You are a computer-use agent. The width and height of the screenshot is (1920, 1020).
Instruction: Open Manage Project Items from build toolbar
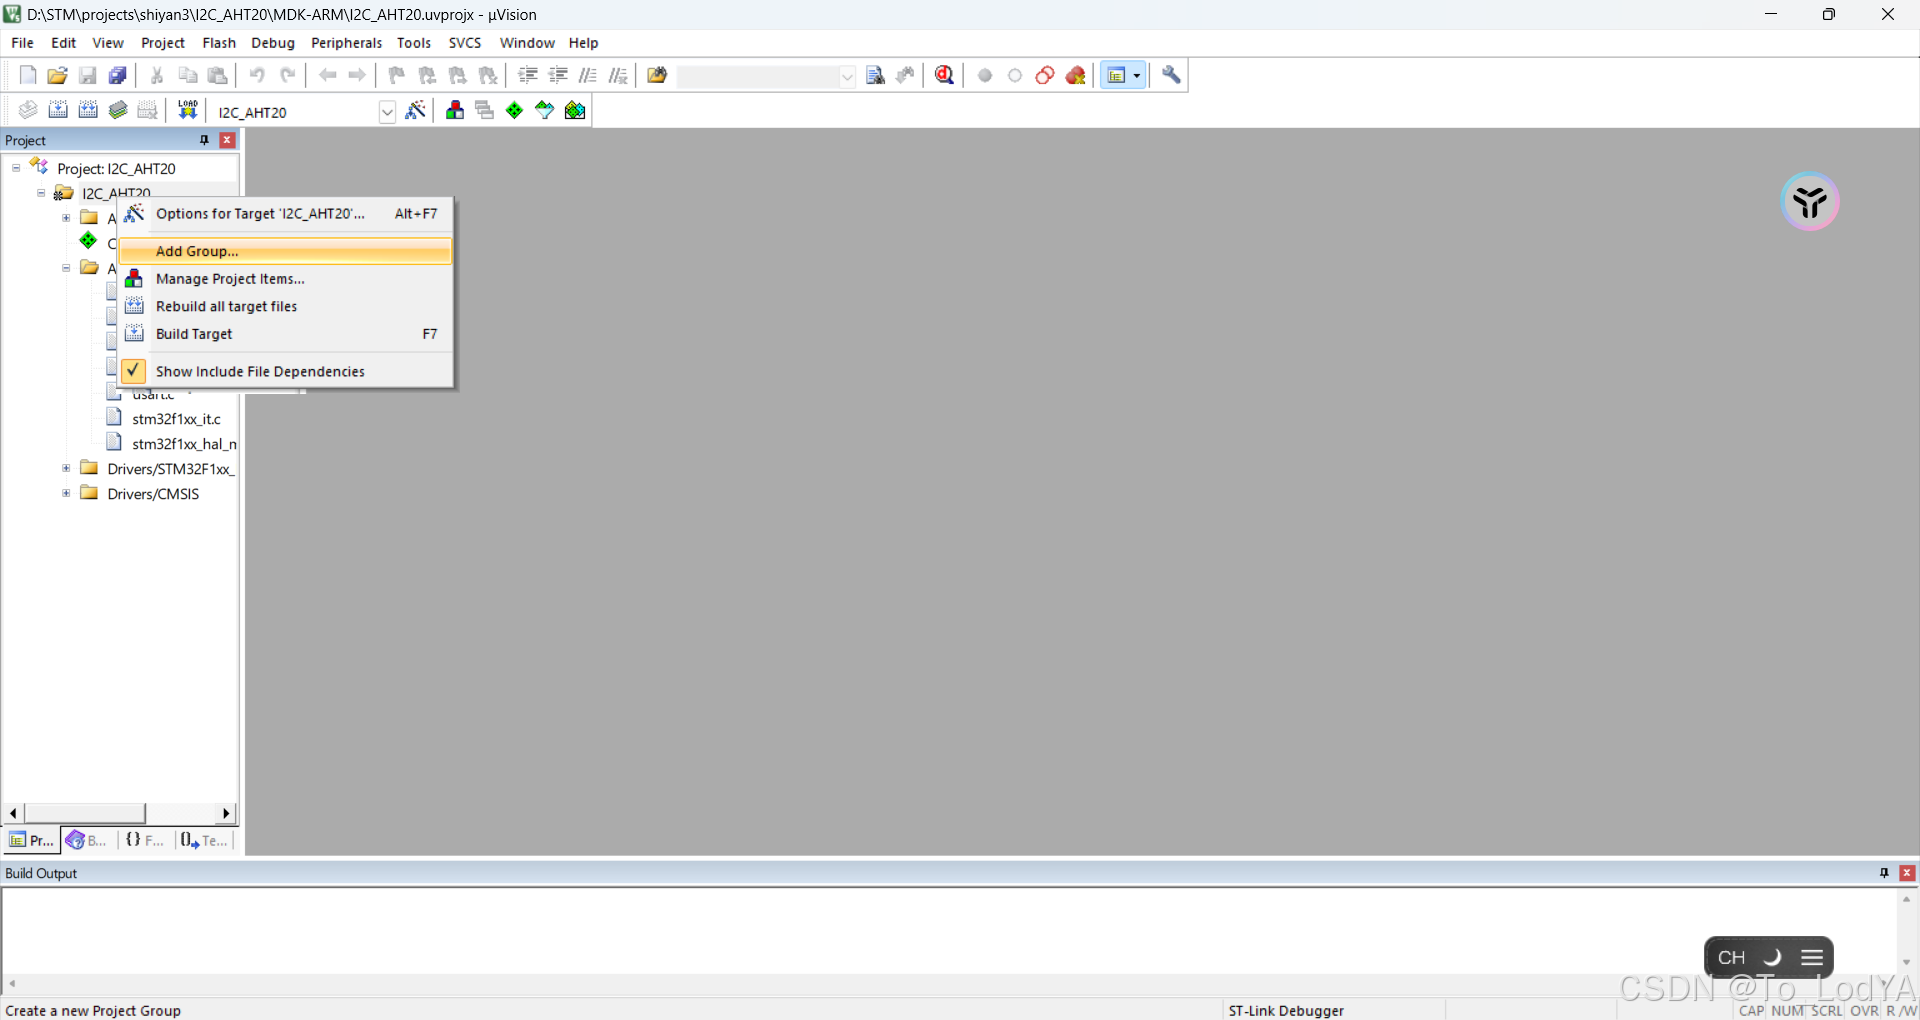(x=455, y=110)
